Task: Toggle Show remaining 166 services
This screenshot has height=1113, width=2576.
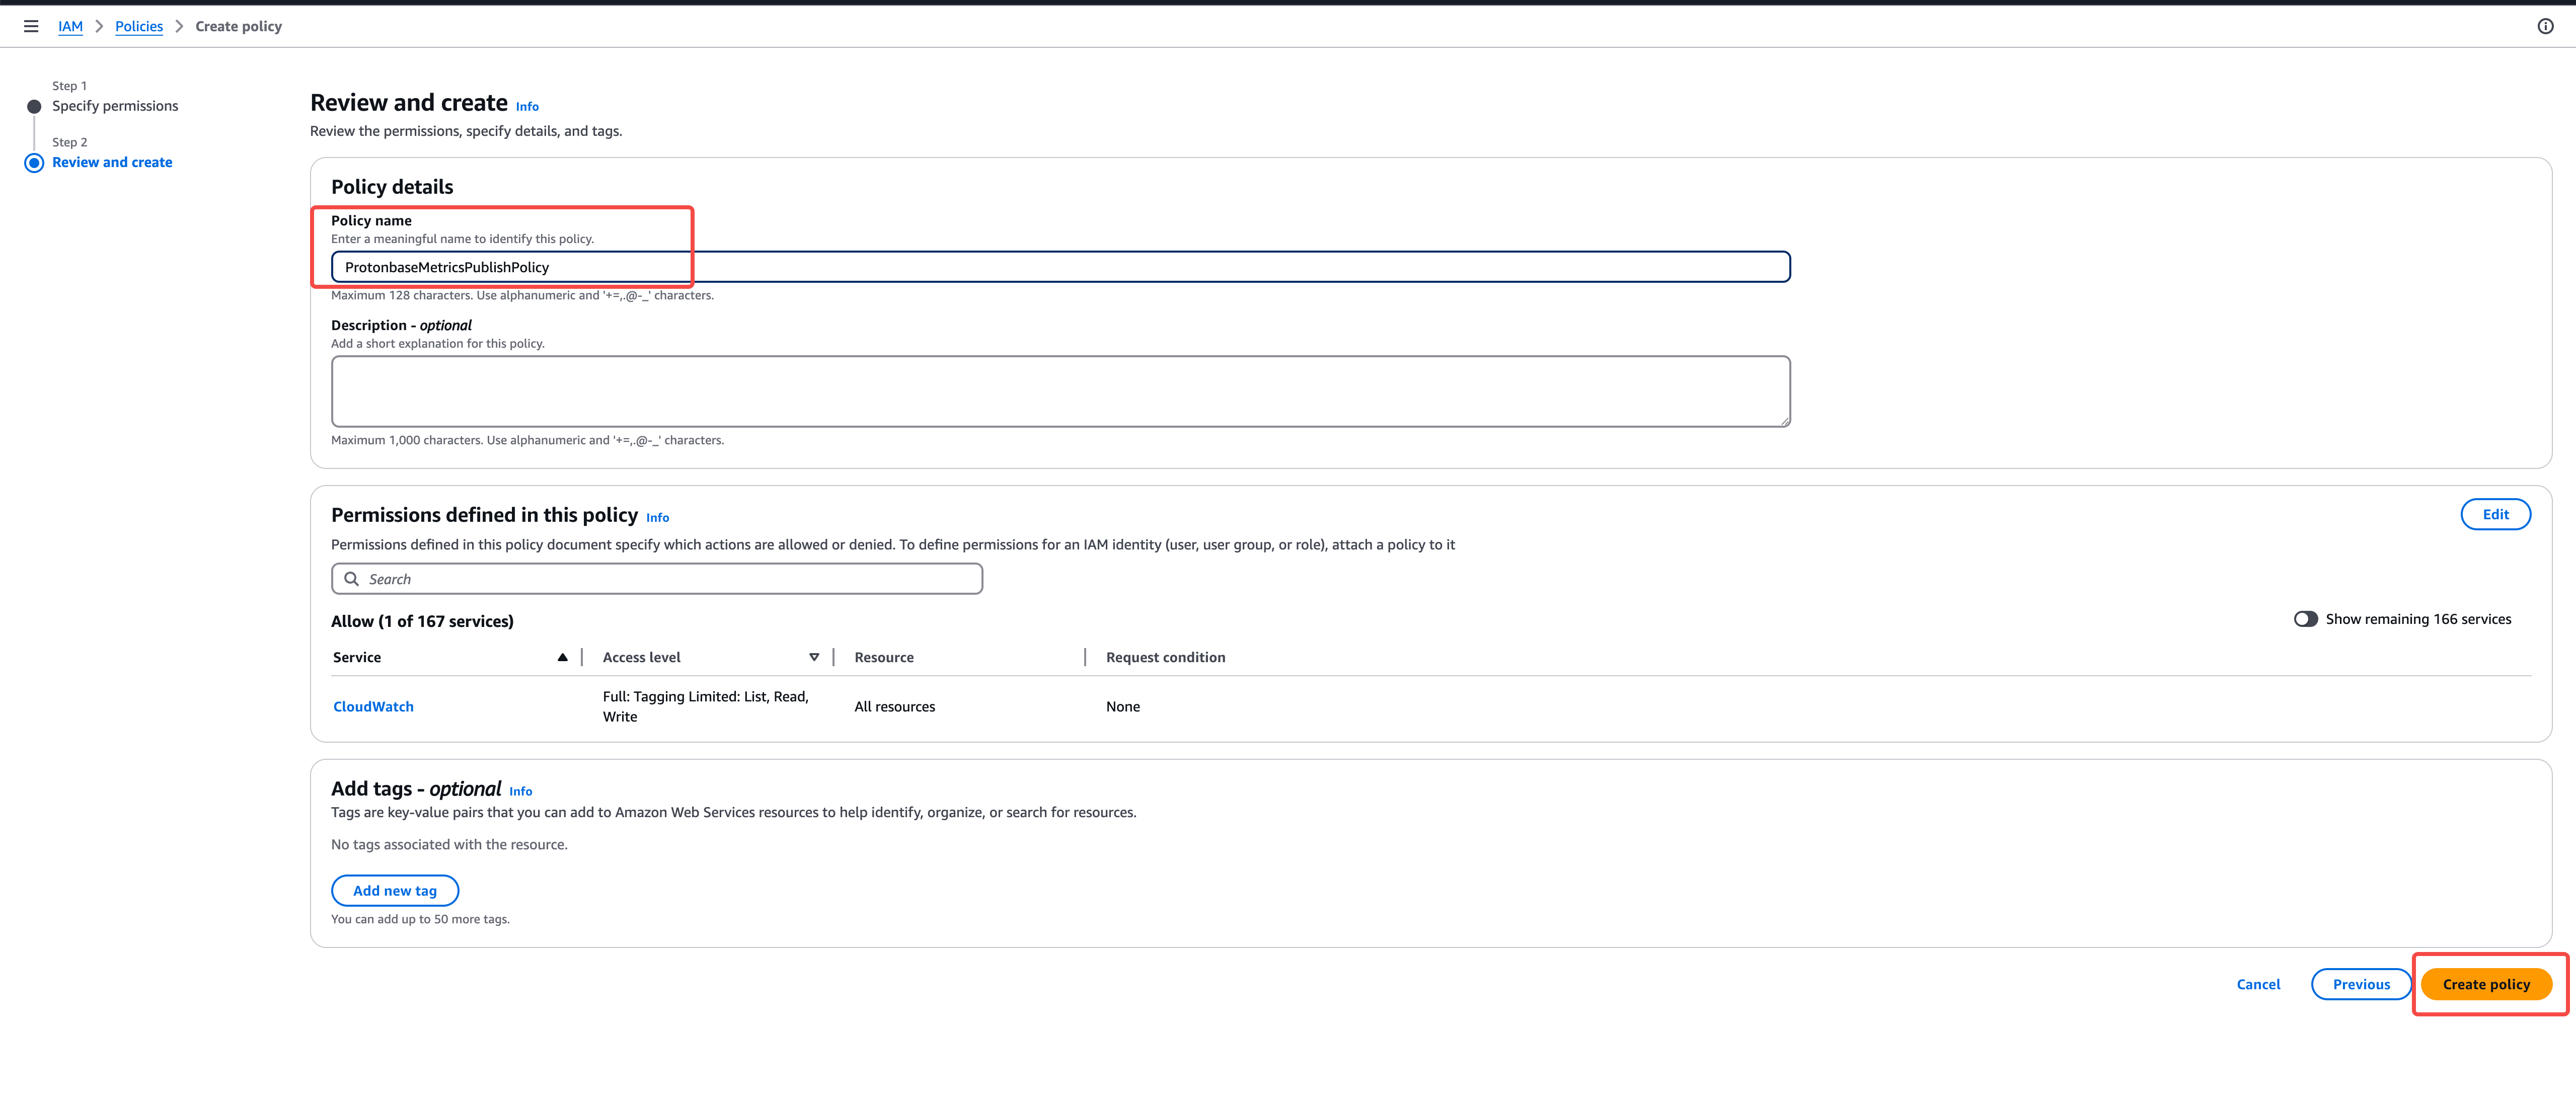Action: pos(2305,619)
